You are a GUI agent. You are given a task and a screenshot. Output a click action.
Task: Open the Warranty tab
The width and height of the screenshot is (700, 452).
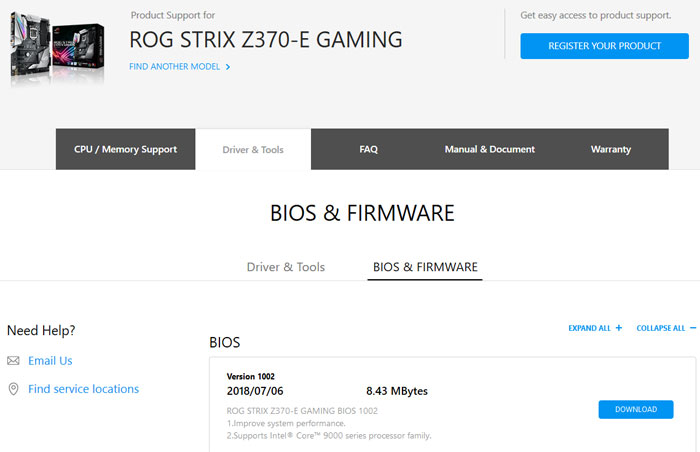[x=611, y=149]
